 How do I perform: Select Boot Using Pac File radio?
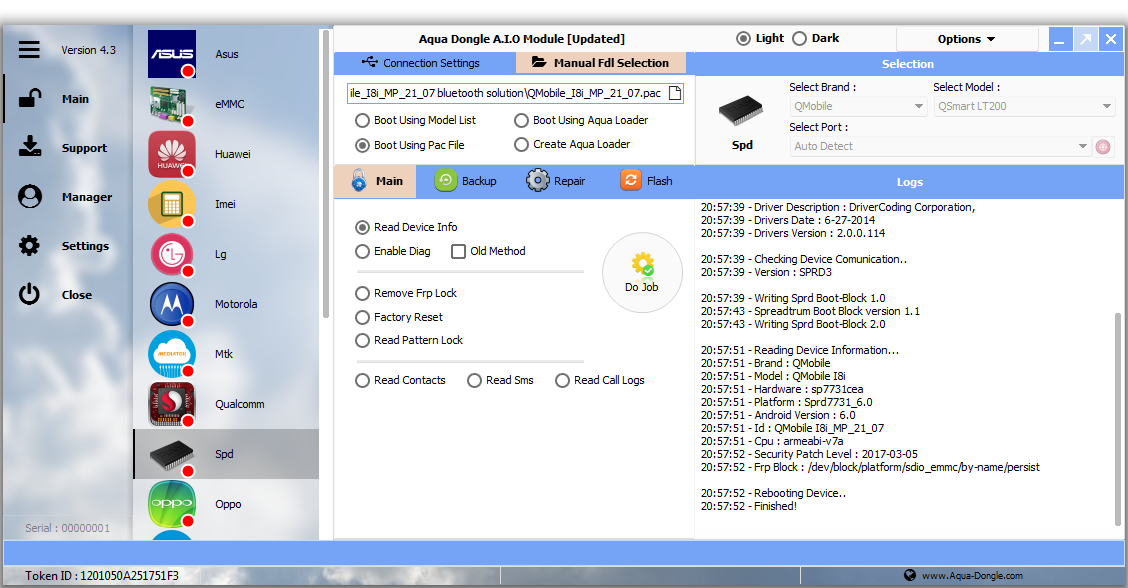(x=363, y=145)
